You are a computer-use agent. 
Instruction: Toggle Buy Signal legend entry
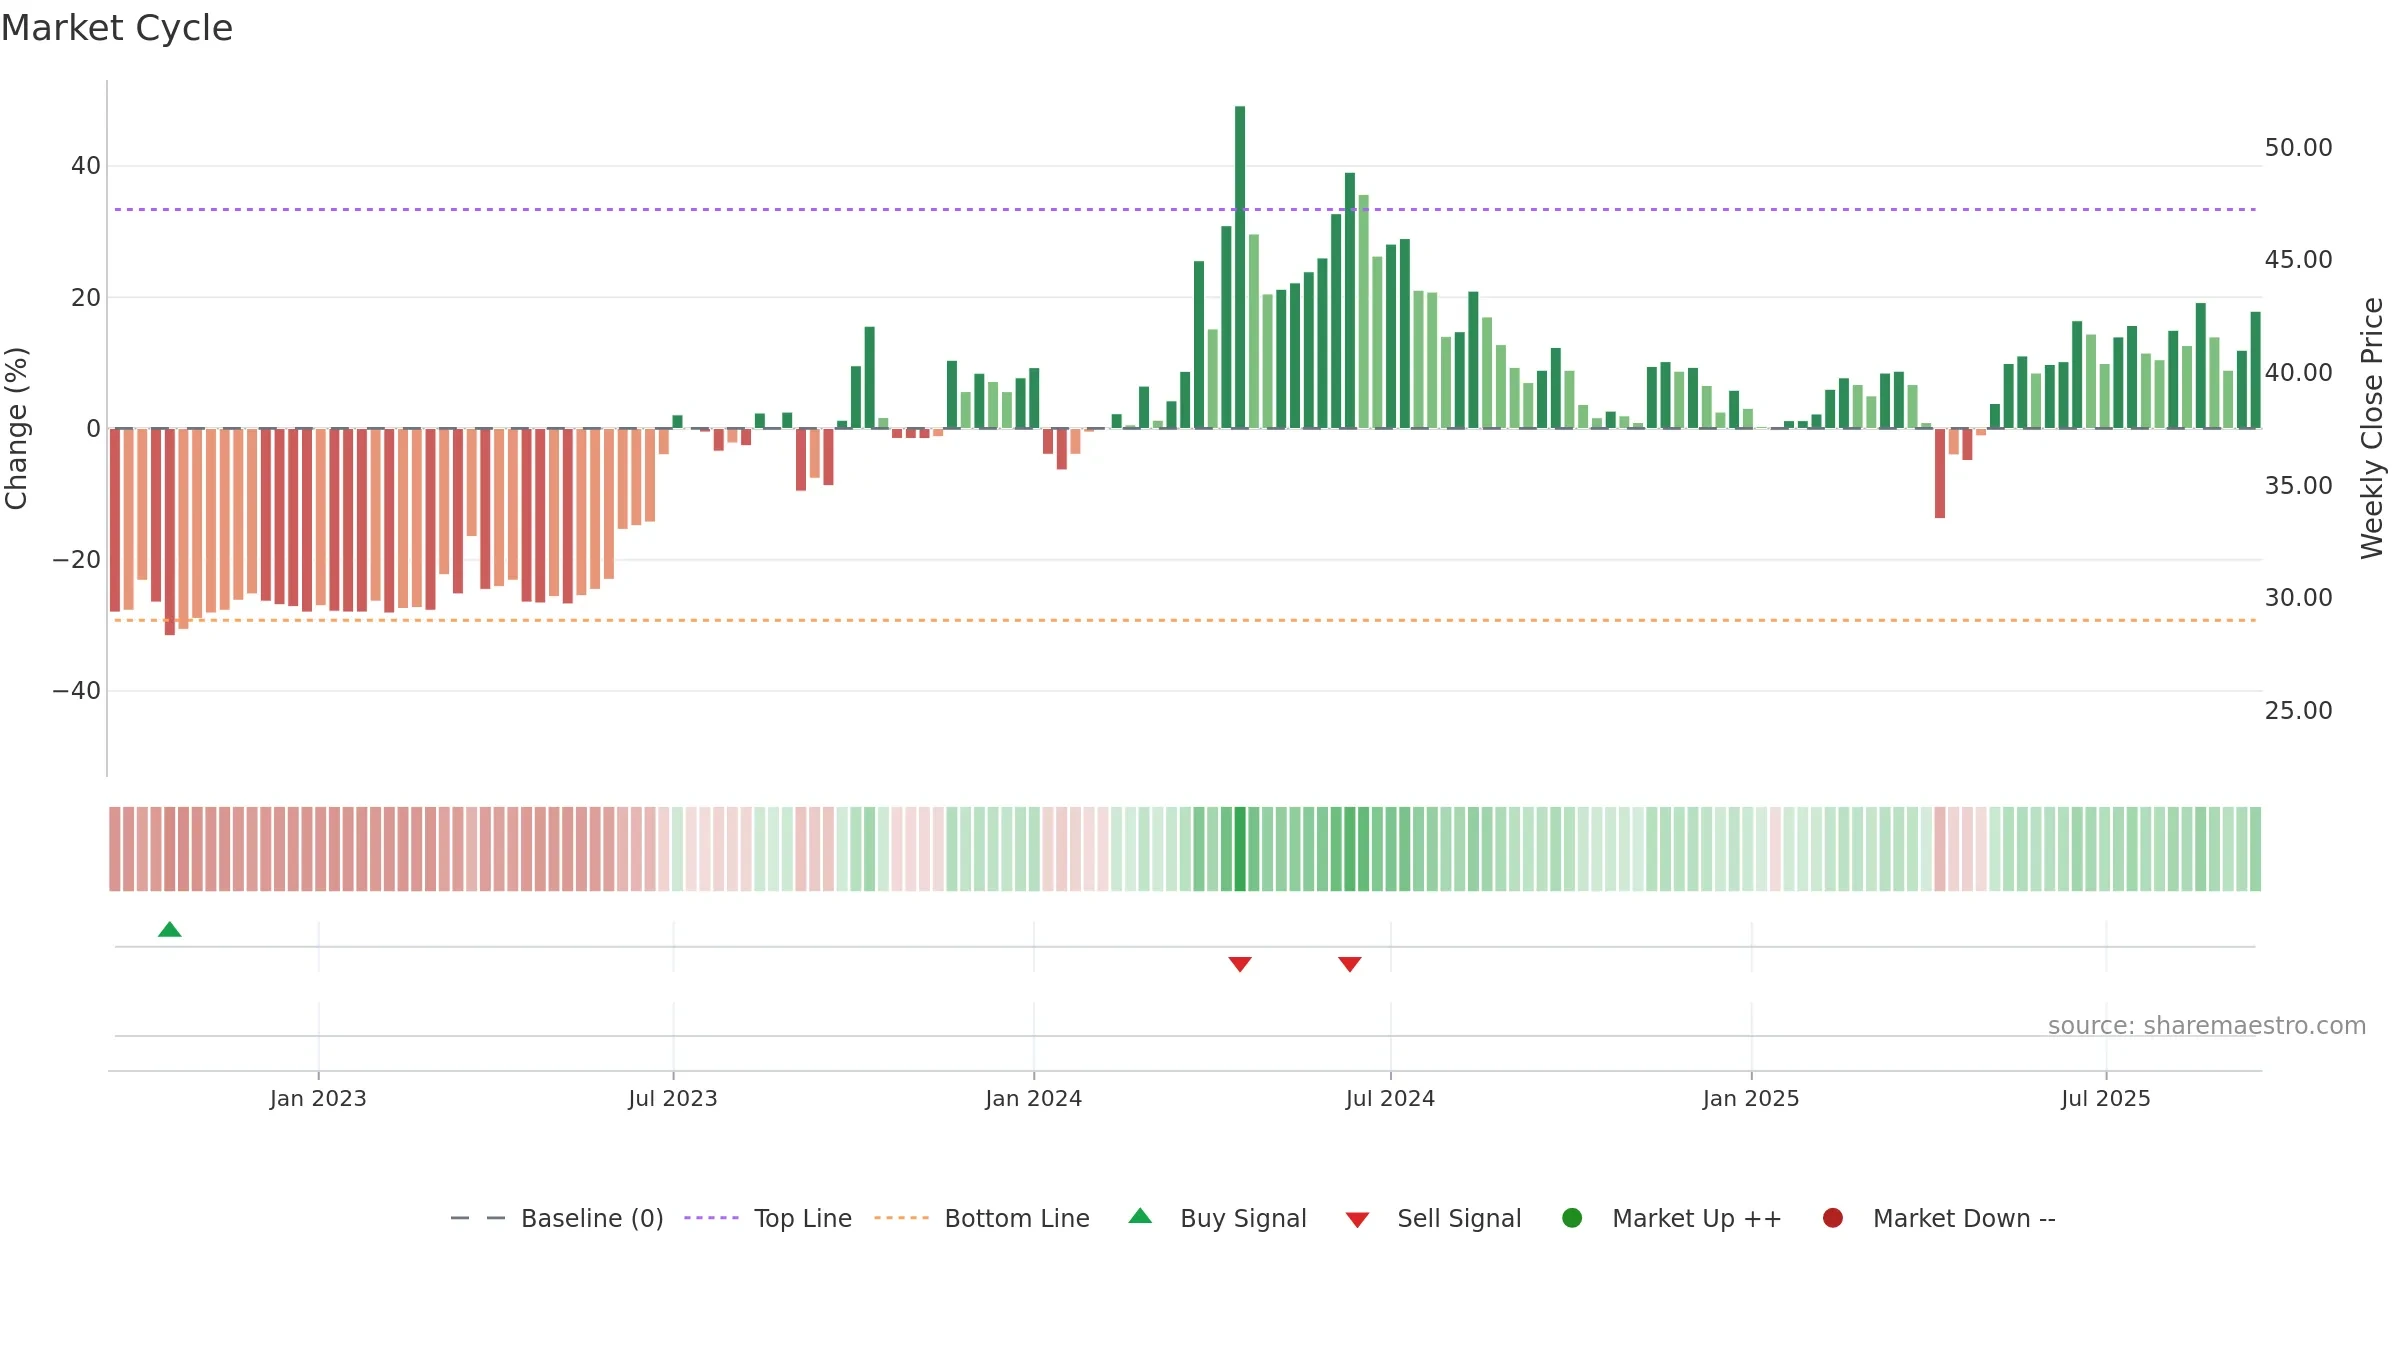point(1217,1218)
